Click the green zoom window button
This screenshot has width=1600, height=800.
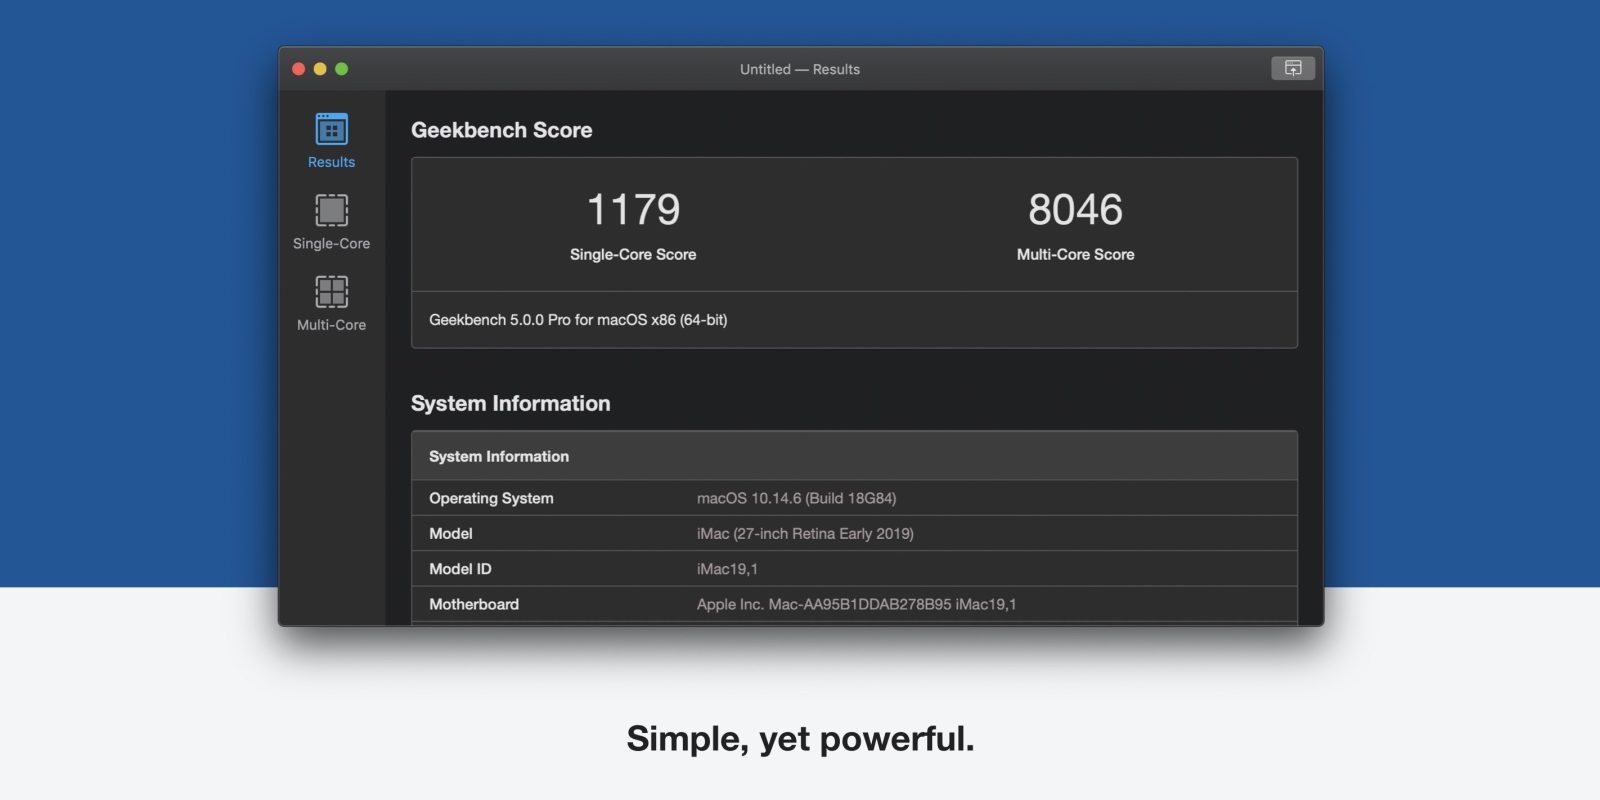[x=342, y=69]
